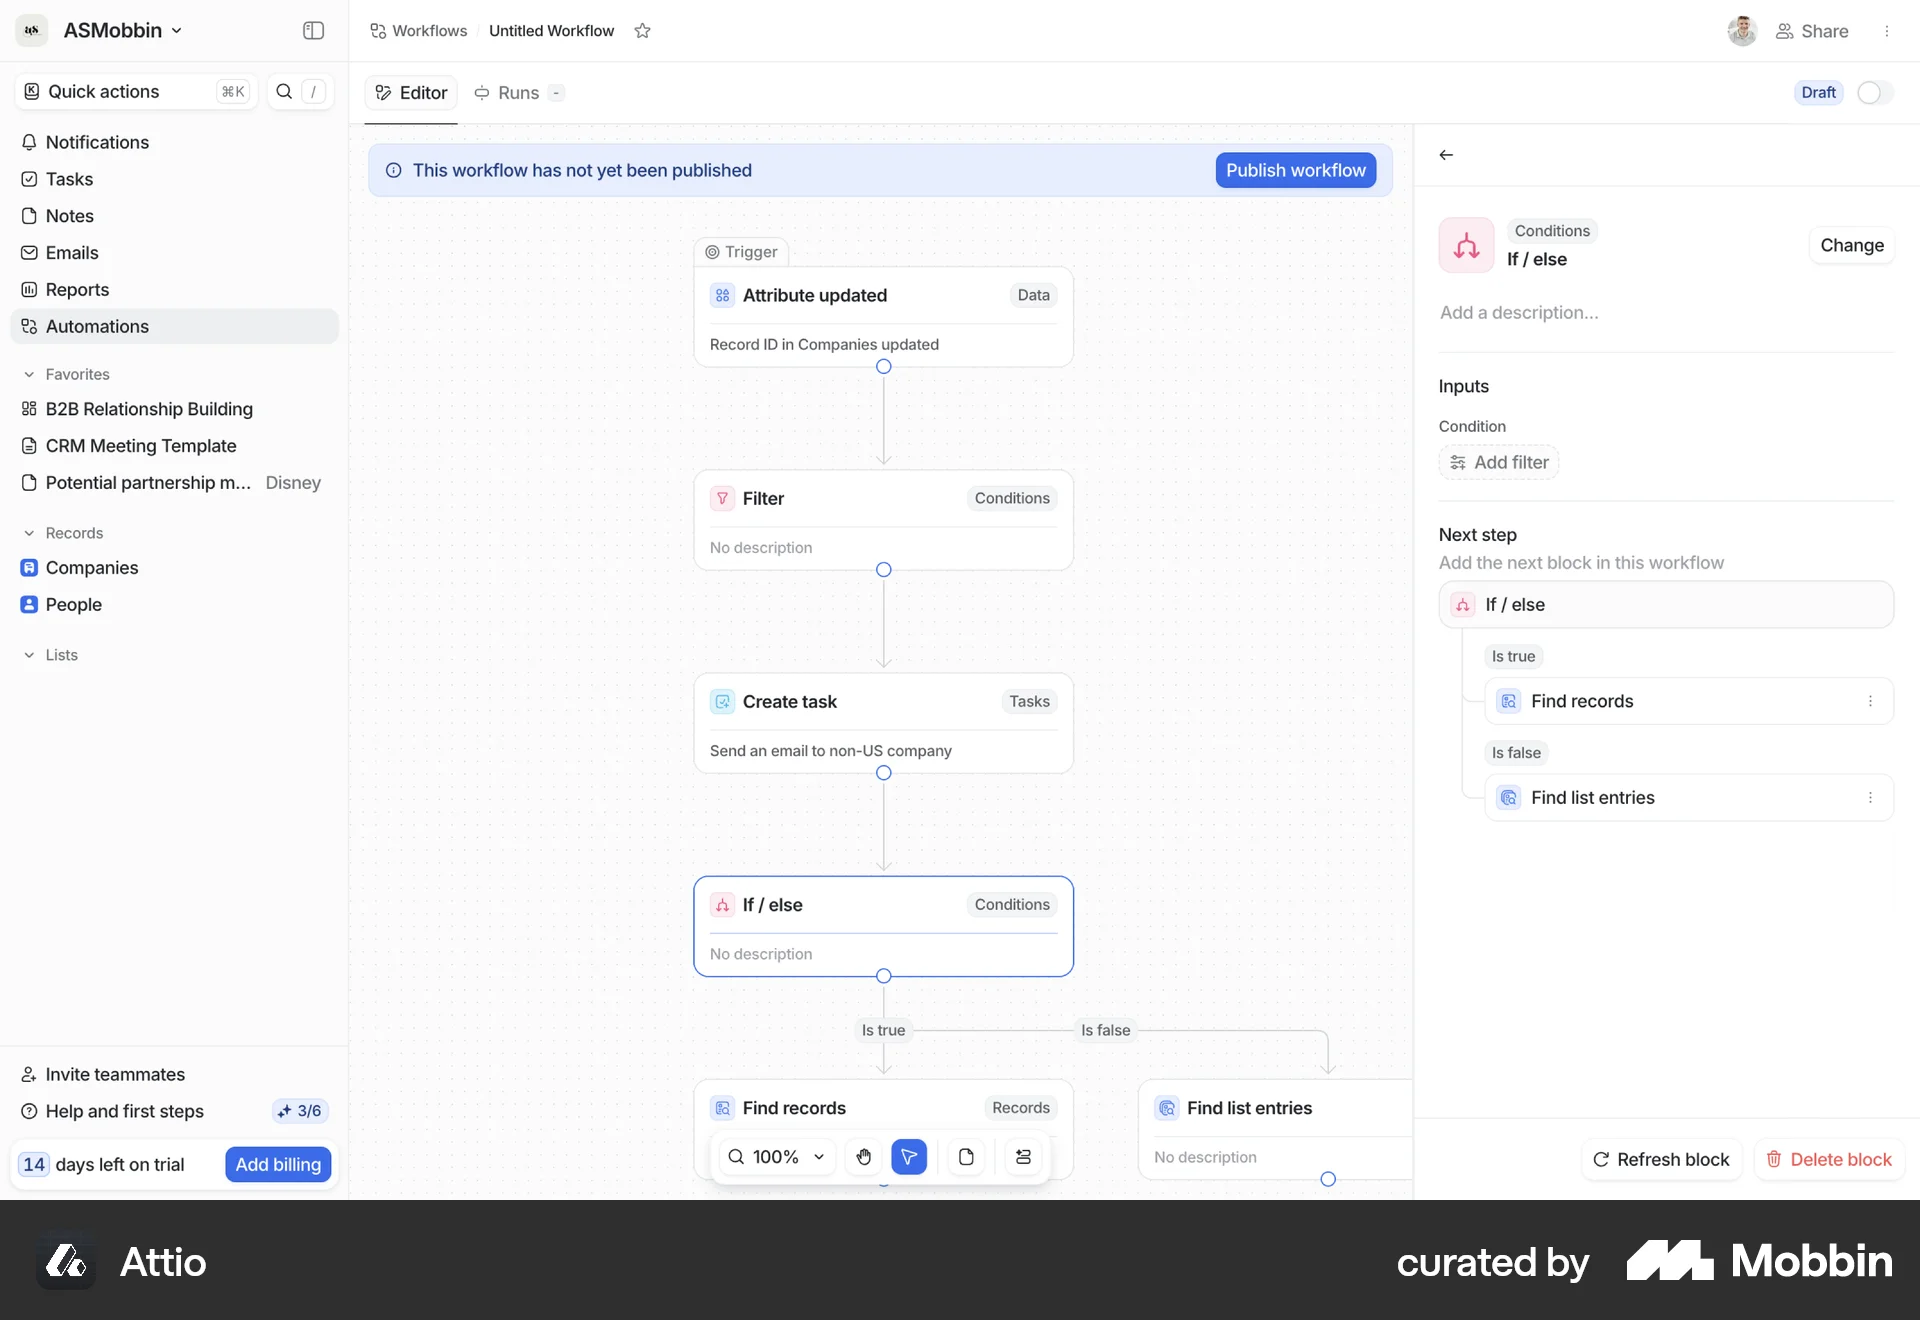Open the zoom level dropdown
1920x1320 pixels.
click(819, 1157)
